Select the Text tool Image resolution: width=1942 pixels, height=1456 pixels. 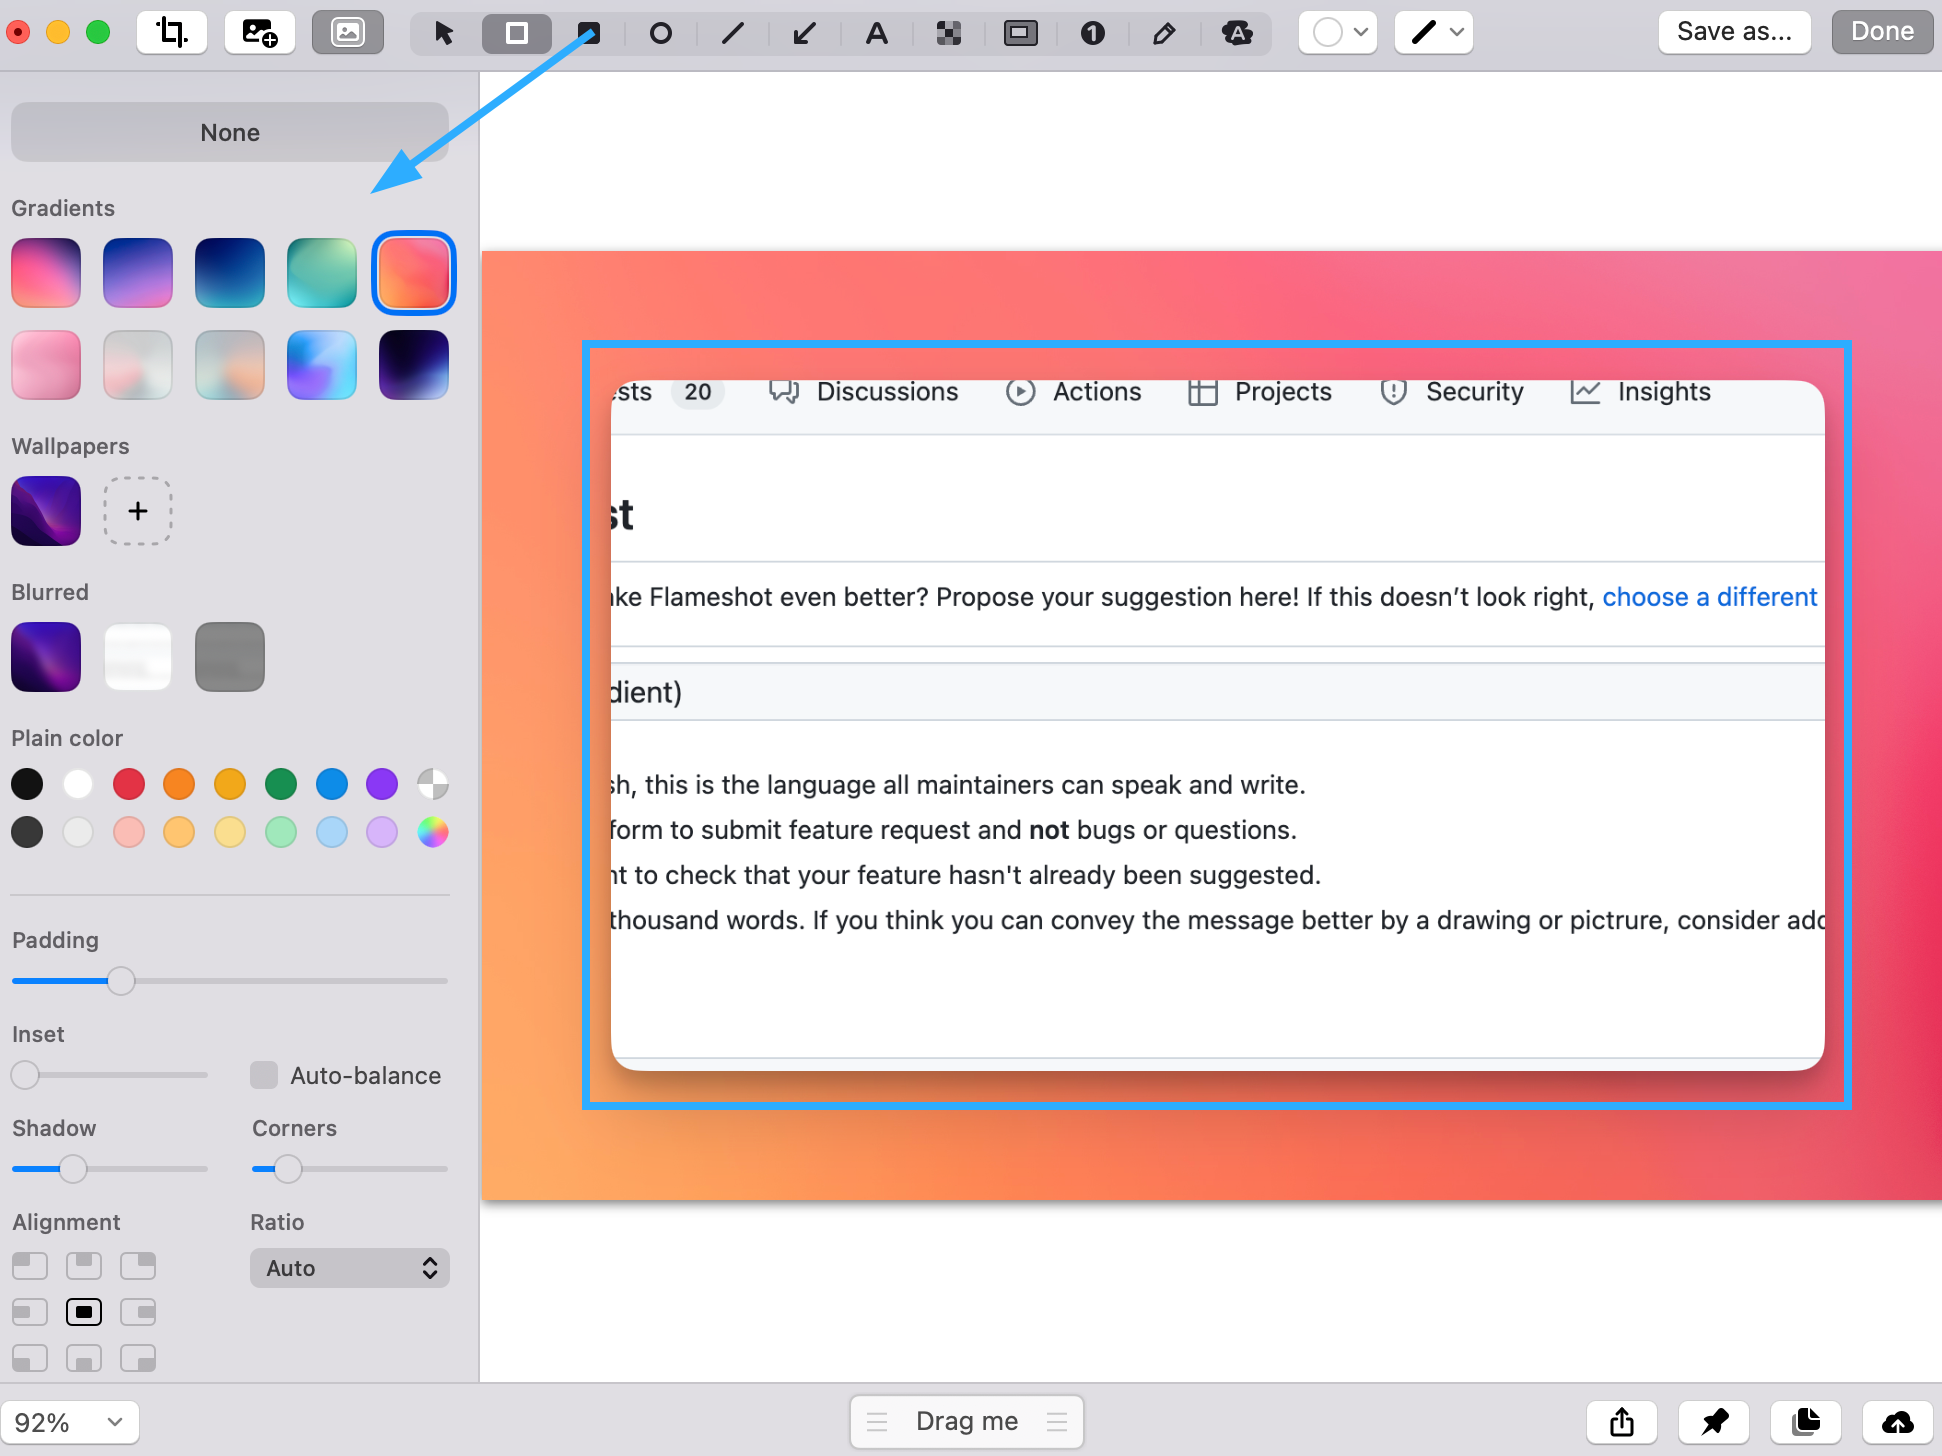pyautogui.click(x=877, y=32)
